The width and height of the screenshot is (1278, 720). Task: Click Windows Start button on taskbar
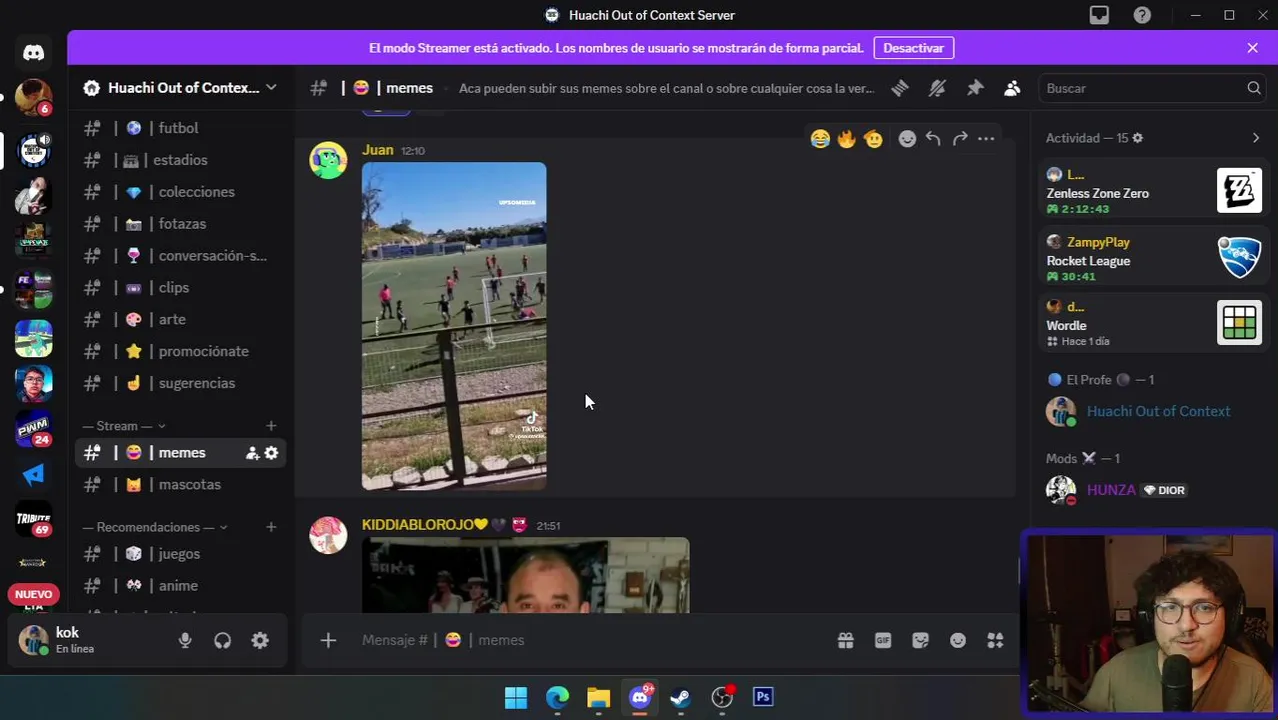tap(516, 698)
